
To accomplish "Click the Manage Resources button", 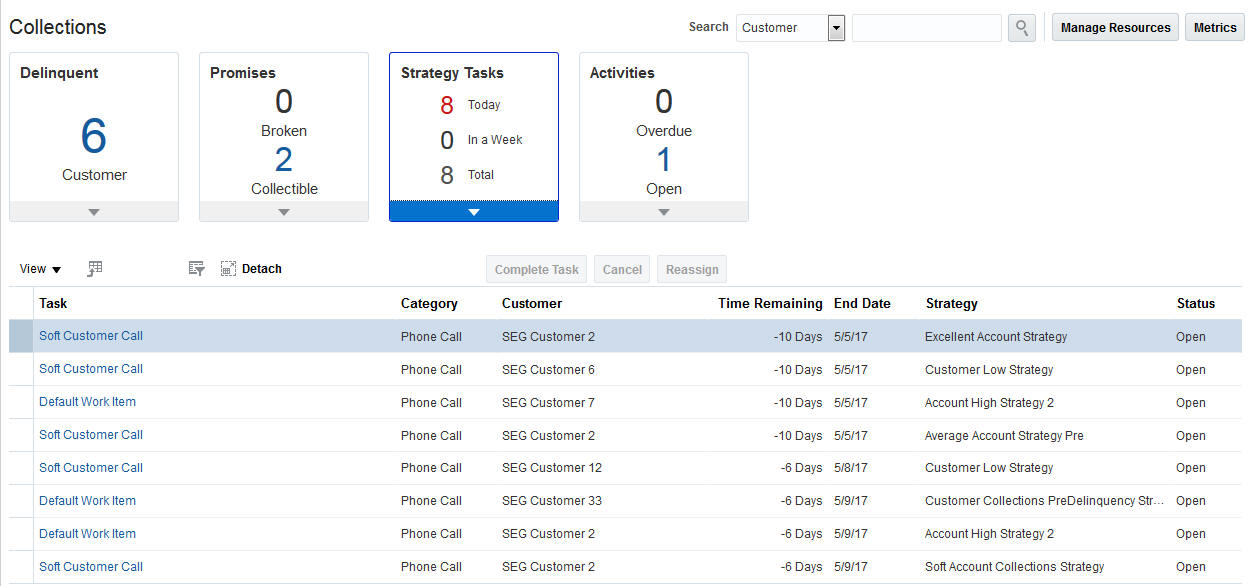I will pos(1115,28).
